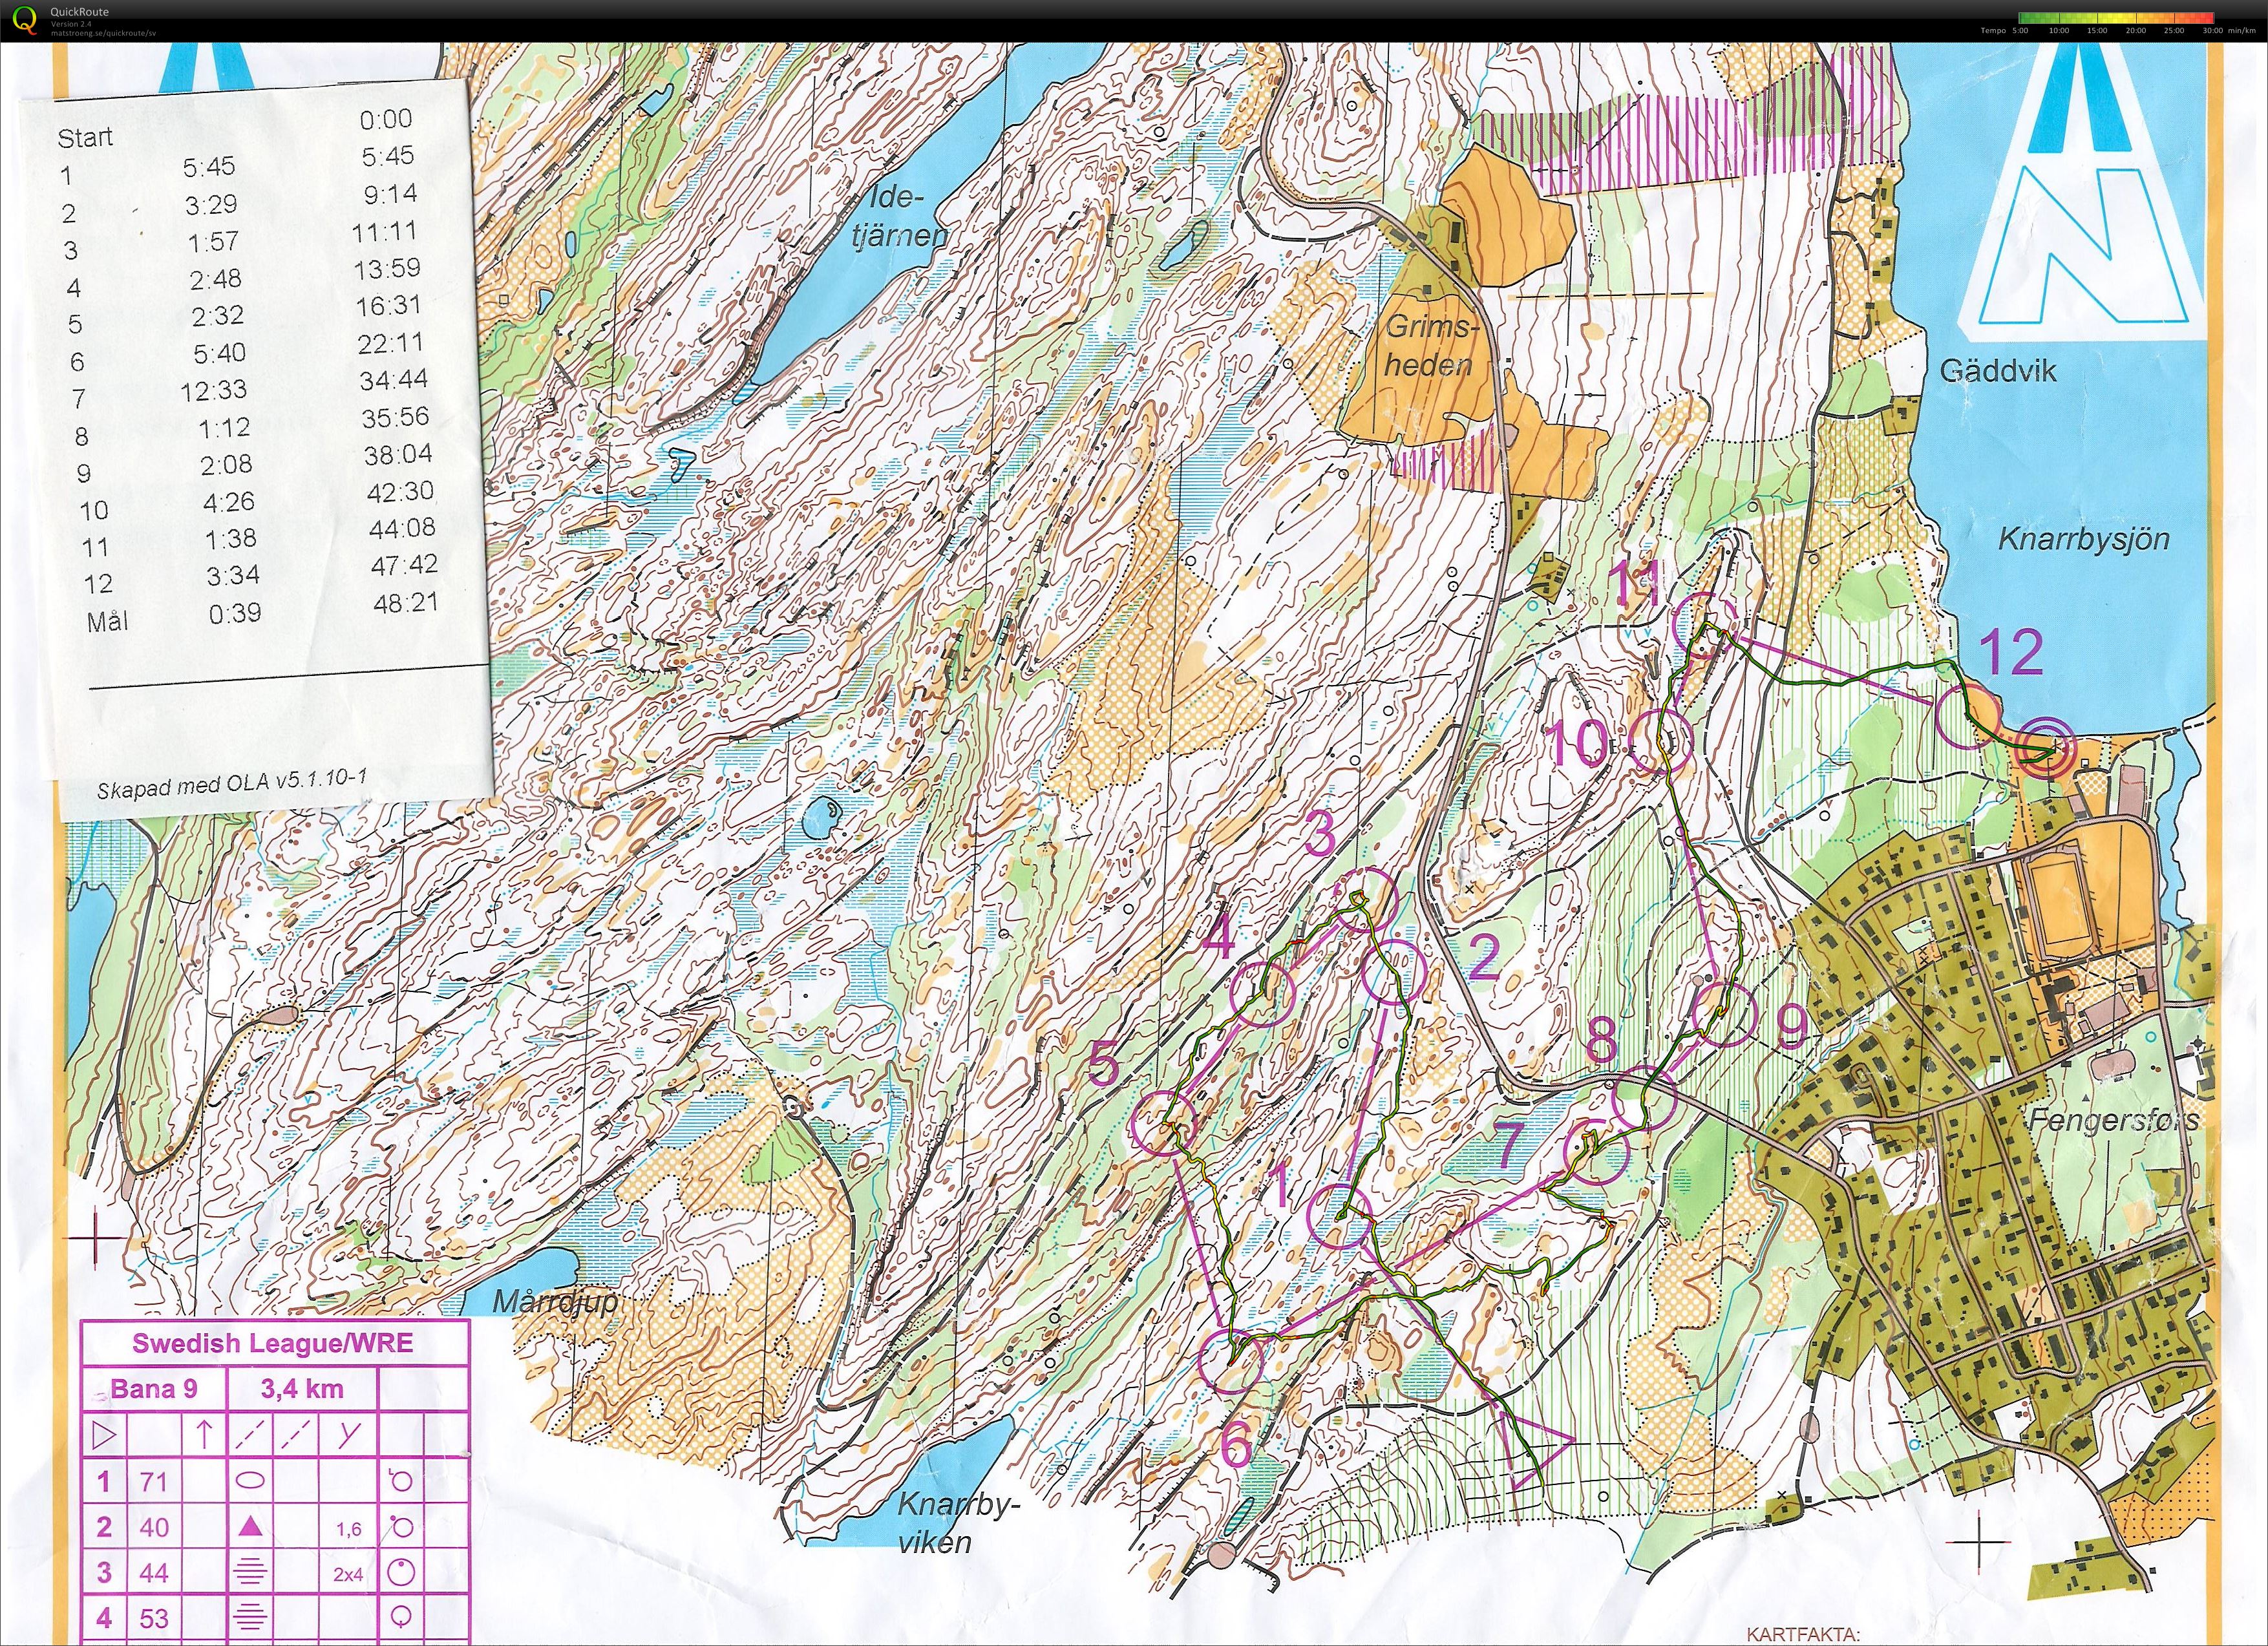Select the control 2 circle on map
Image resolution: width=2268 pixels, height=1646 pixels.
[1393, 972]
